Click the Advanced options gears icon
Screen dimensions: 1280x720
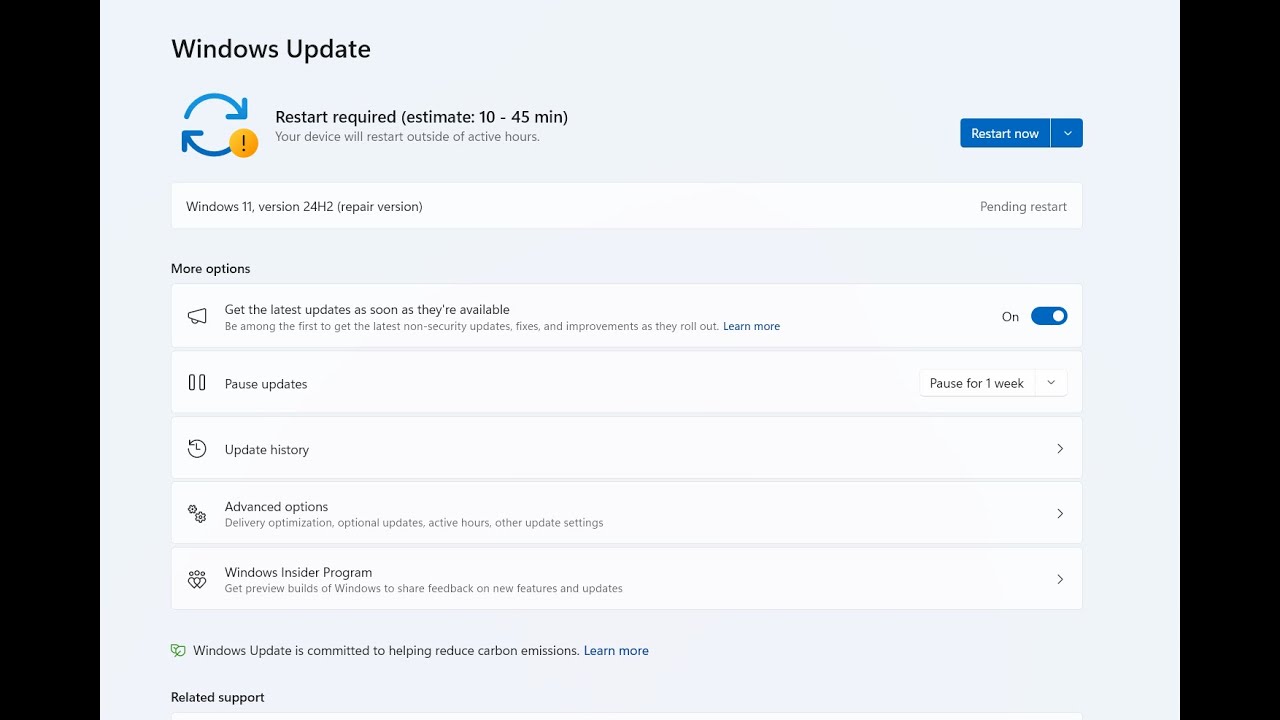197,514
